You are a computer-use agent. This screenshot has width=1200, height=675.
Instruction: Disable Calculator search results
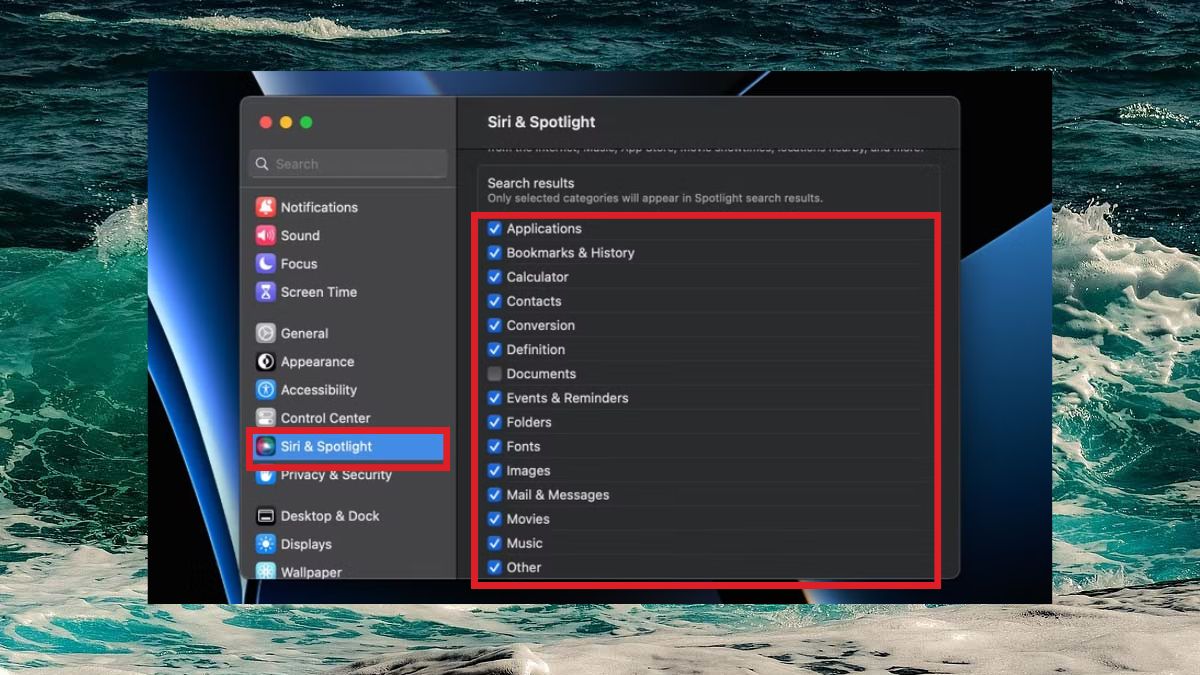coord(494,276)
